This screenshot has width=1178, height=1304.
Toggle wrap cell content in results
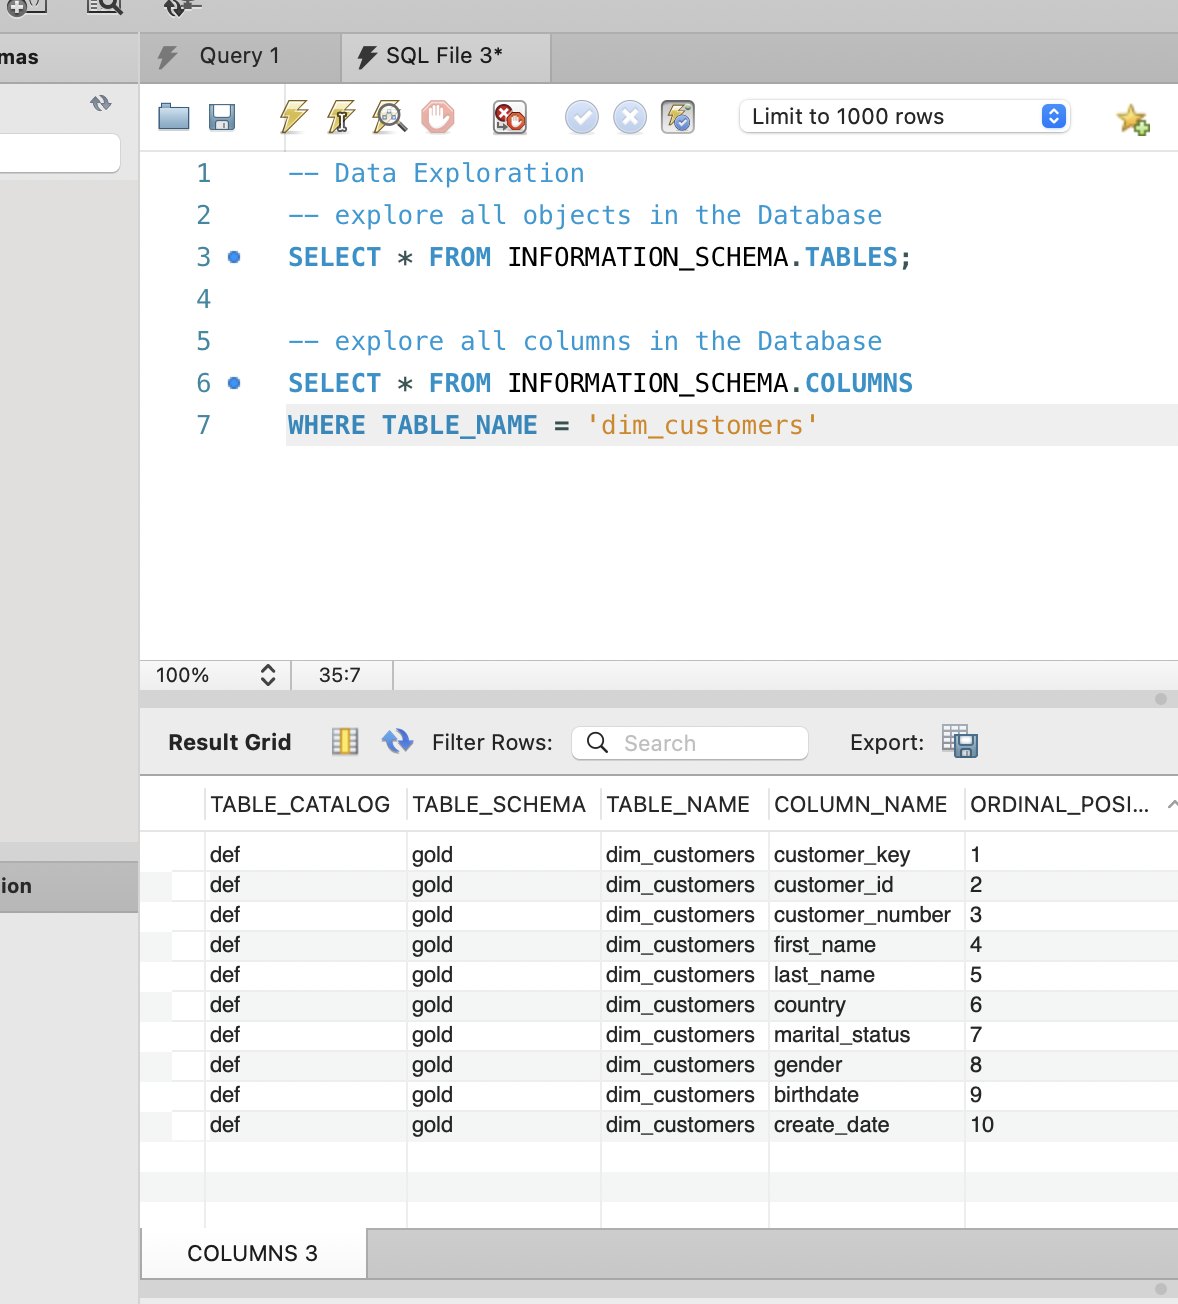point(344,741)
